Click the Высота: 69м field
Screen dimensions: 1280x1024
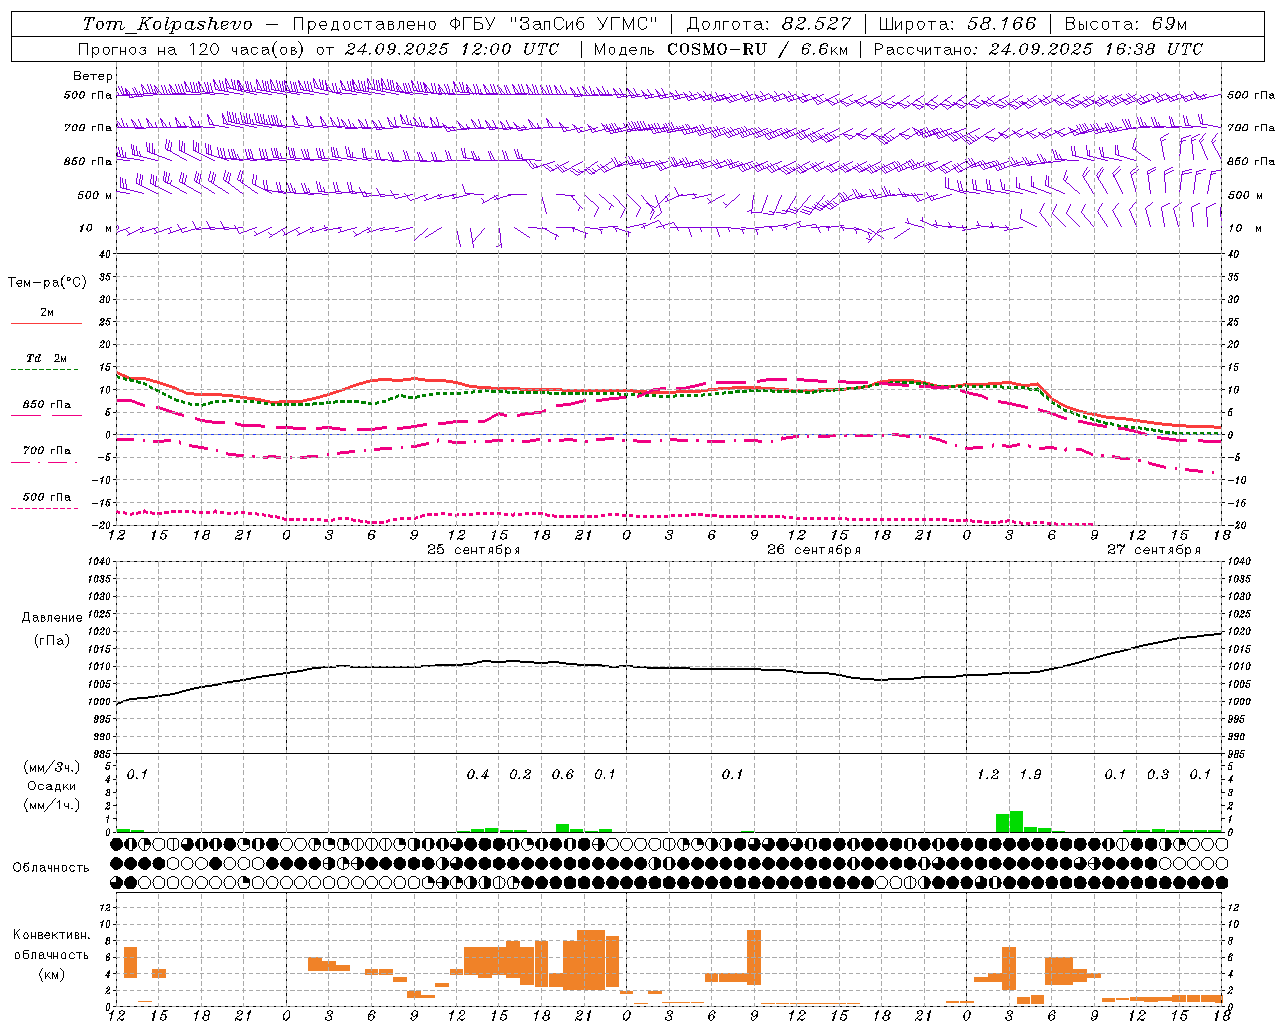click(1126, 24)
